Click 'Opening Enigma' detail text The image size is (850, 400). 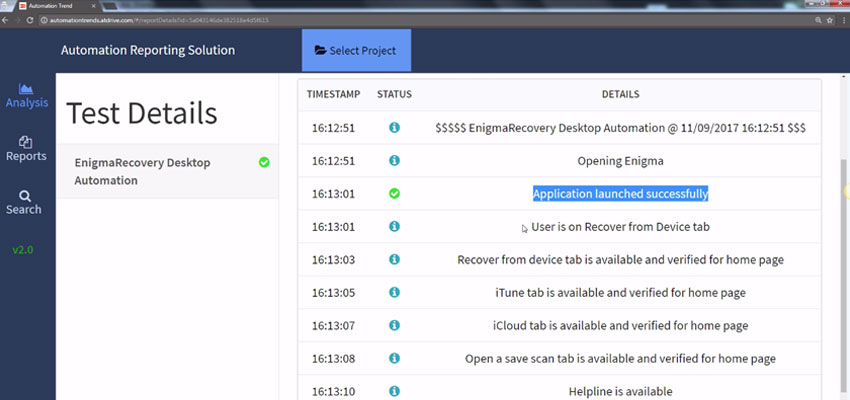(x=620, y=161)
